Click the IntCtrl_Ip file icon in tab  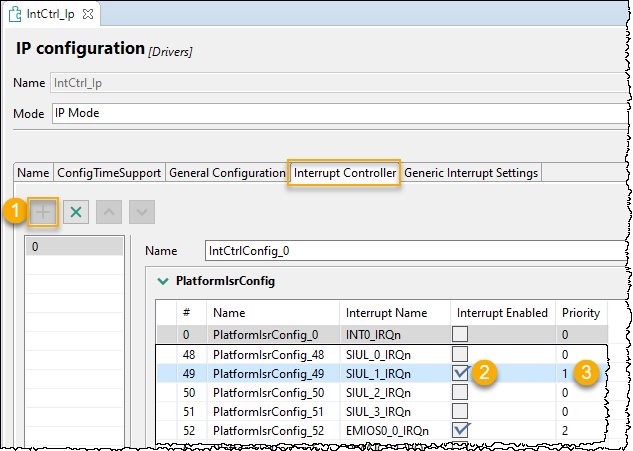tap(17, 15)
